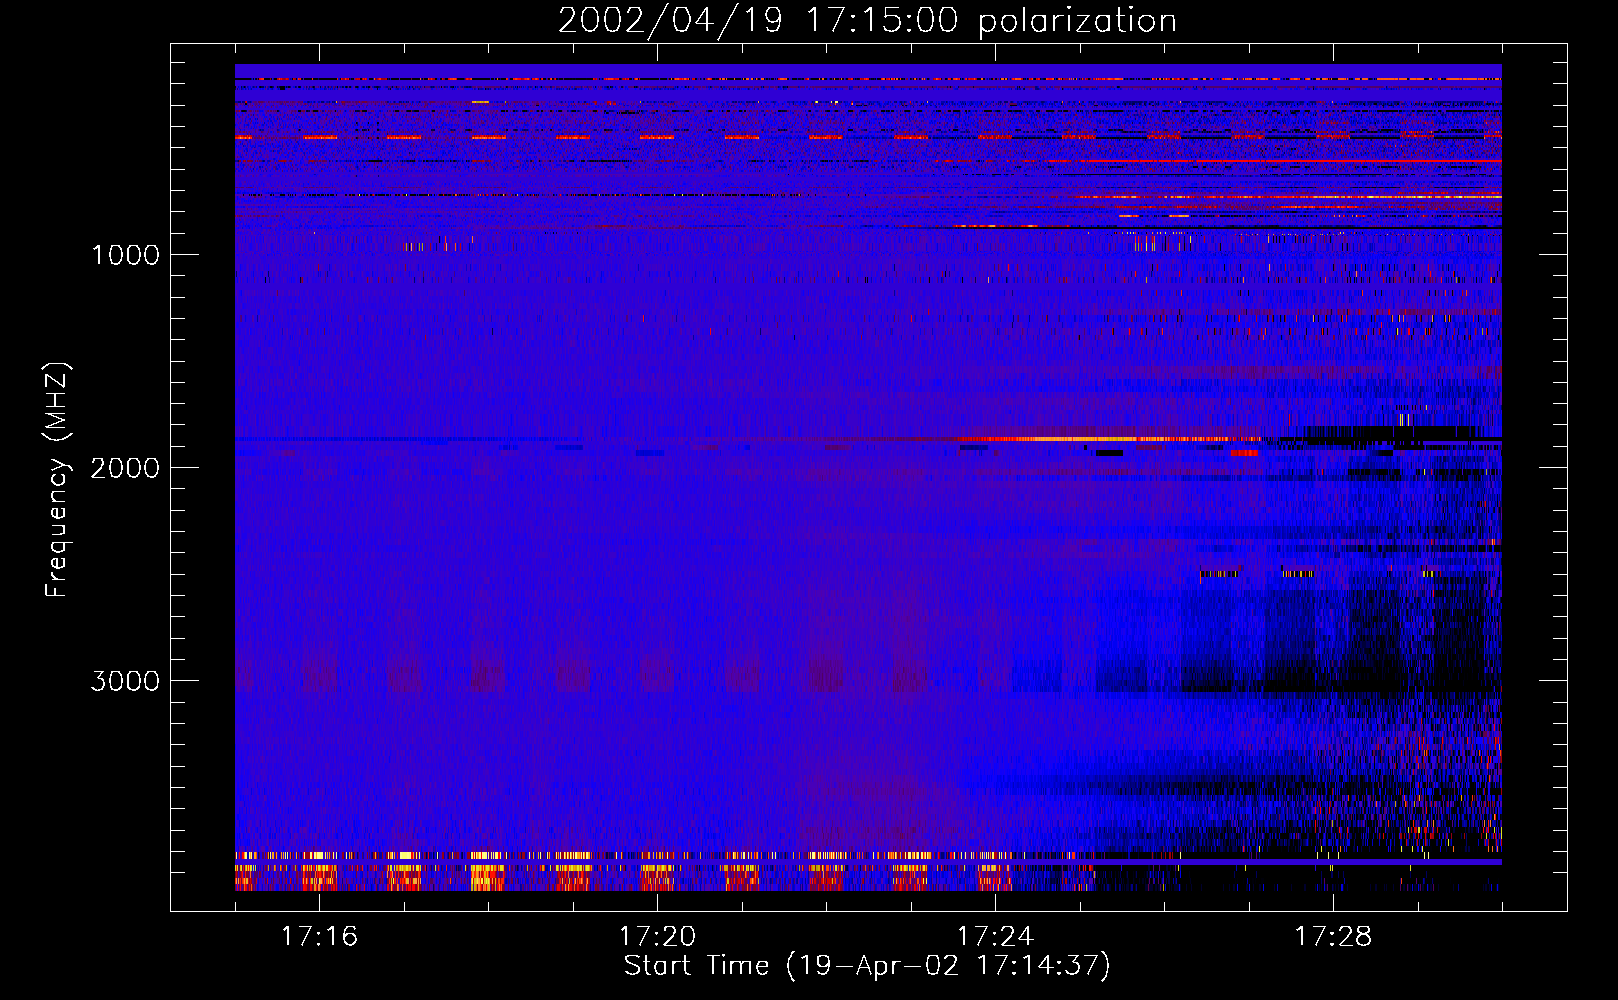
Task: Click the 'Frequency (MHZ)' axis label
Action: [x=56, y=480]
